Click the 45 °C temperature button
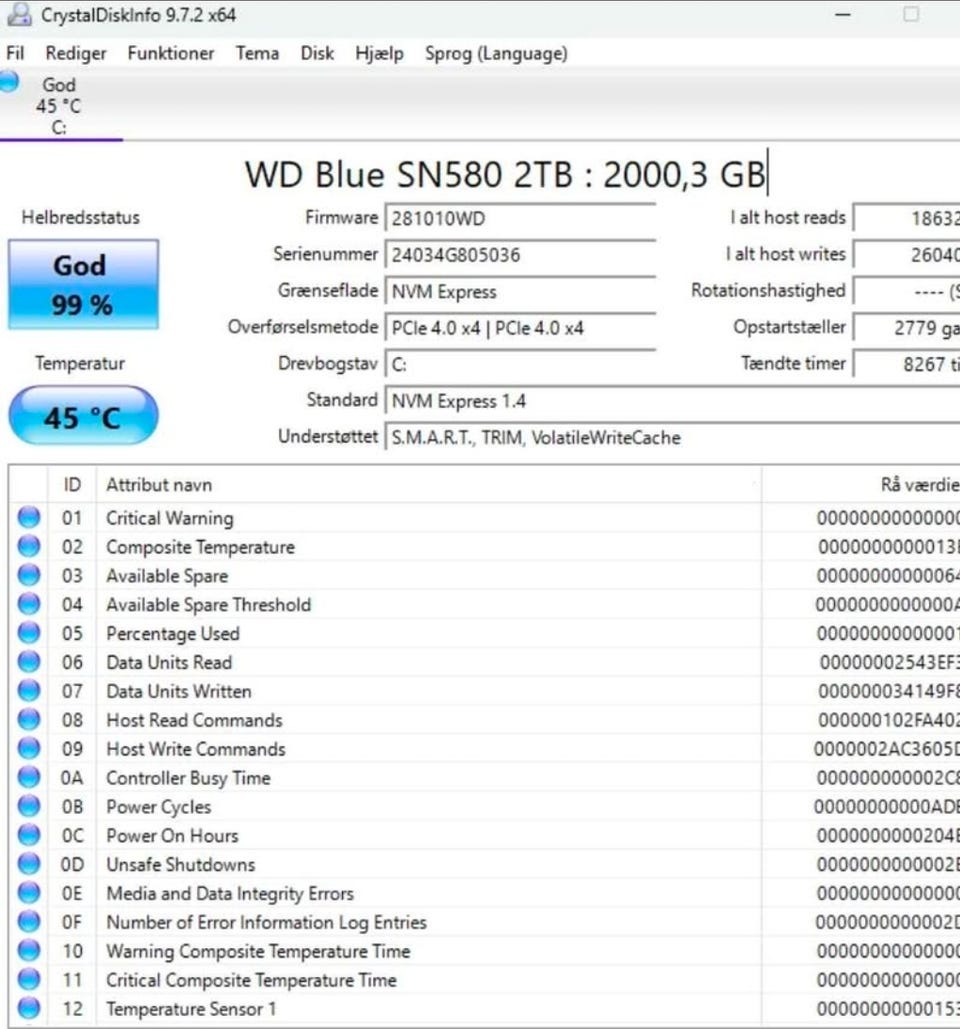 coord(83,417)
